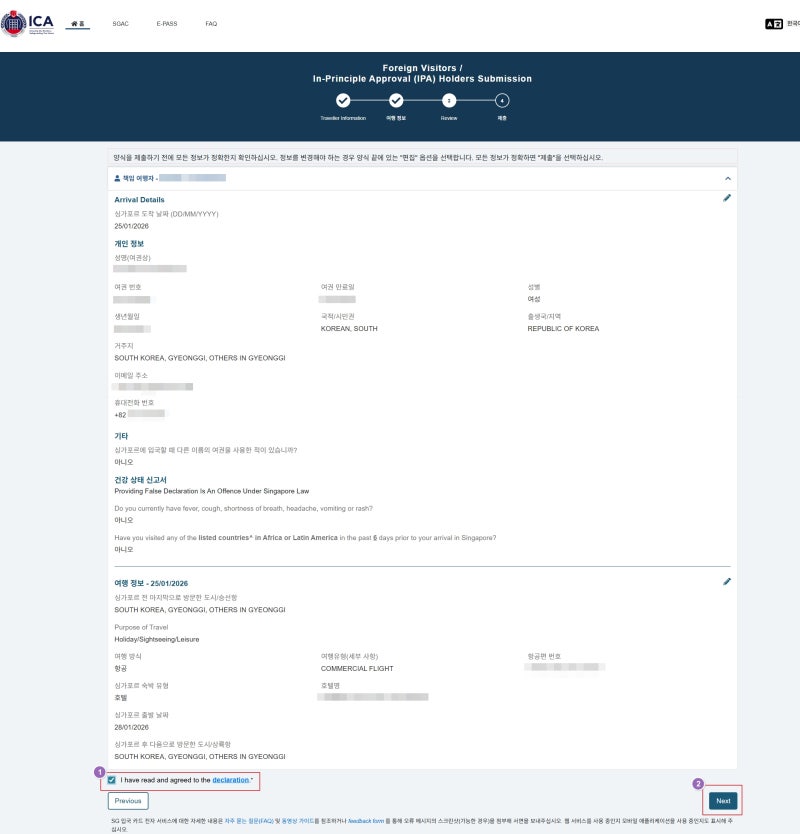800x834 pixels.
Task: Click the Holiday/Sightseeing/Leisure purpose value
Action: (x=156, y=639)
